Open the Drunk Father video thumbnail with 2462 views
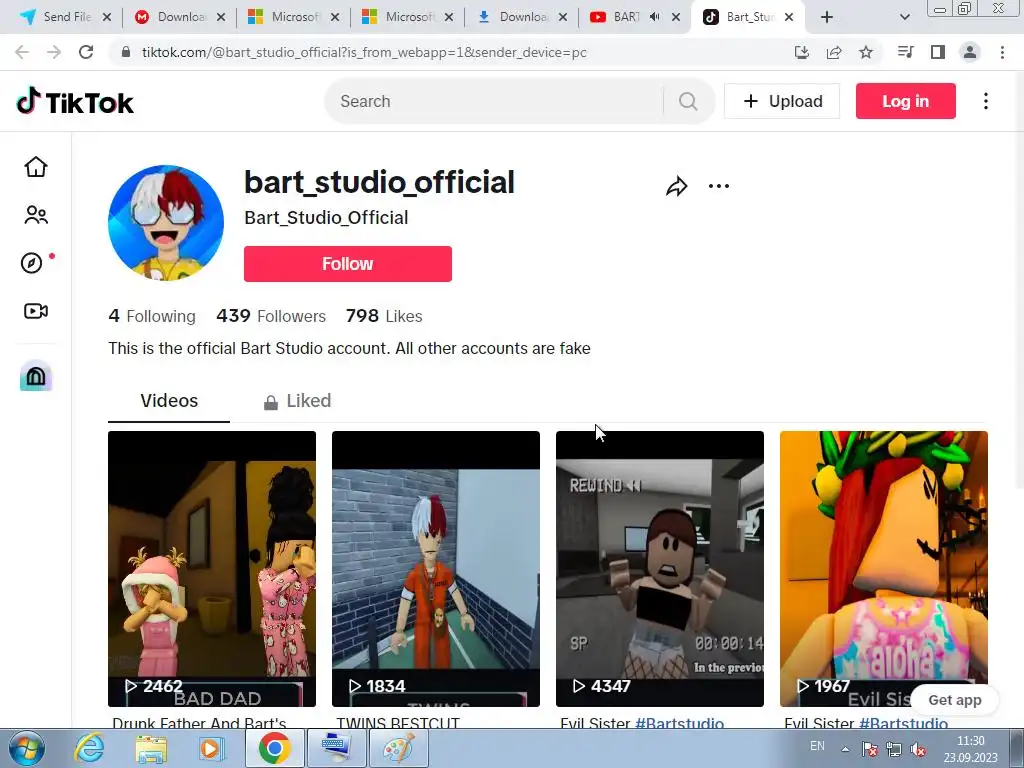 [212, 569]
